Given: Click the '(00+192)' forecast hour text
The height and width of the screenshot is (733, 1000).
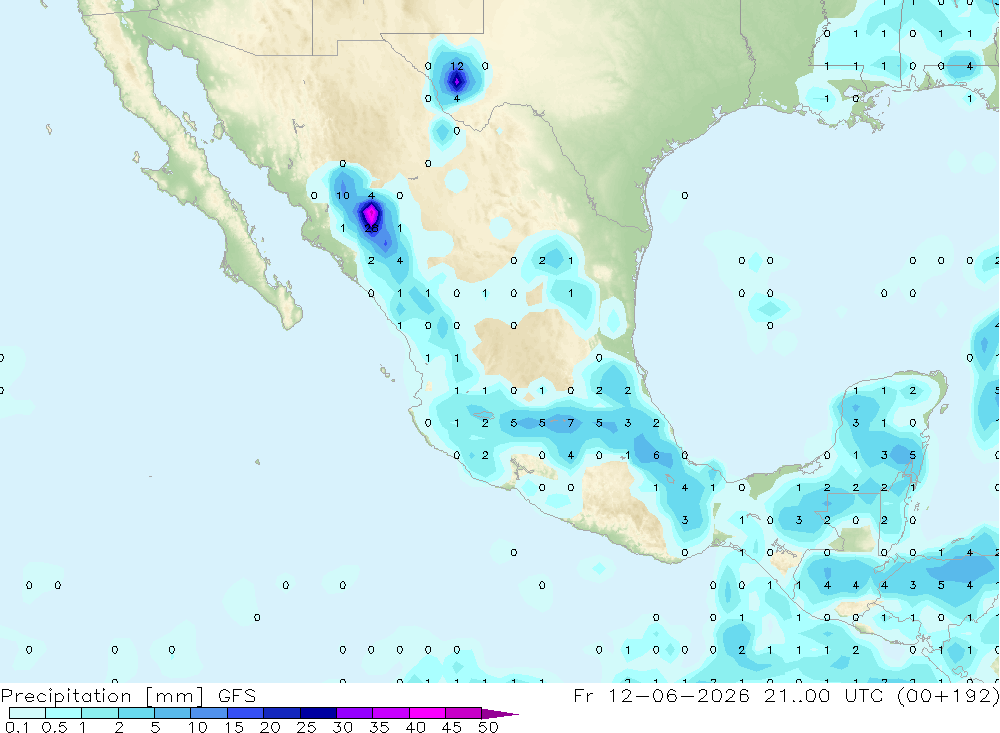Looking at the screenshot, I should [x=948, y=696].
